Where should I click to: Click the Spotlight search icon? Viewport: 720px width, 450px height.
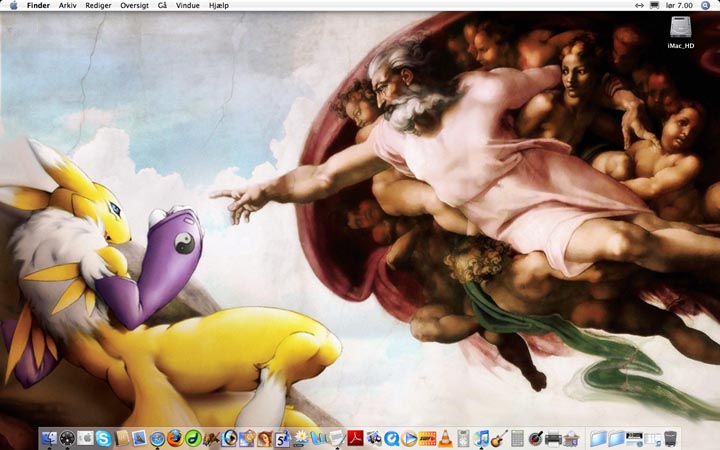coord(705,6)
